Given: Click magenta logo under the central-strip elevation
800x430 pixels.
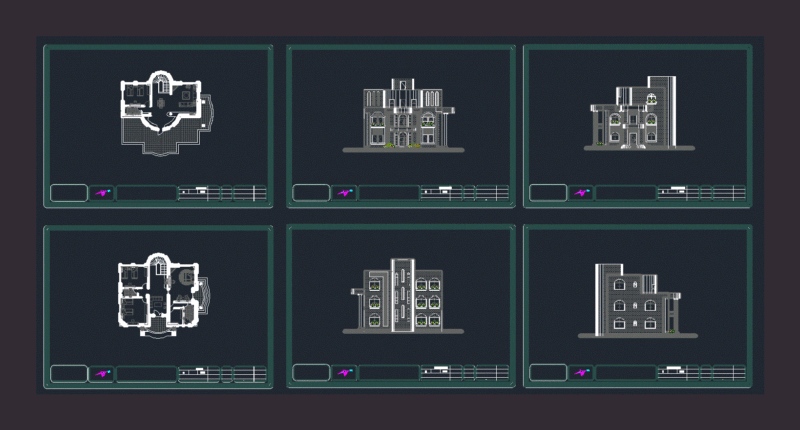Looking at the screenshot, I should (344, 373).
